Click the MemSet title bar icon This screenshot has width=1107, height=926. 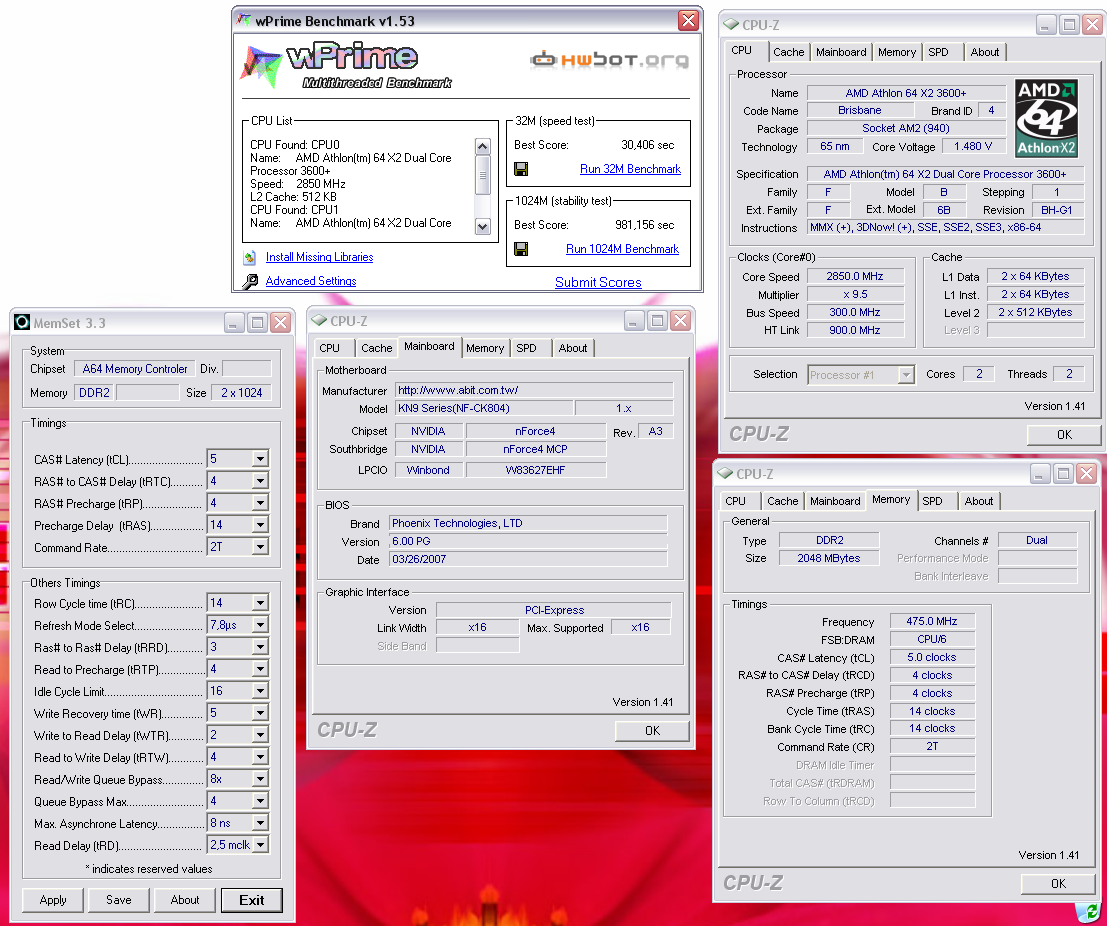point(22,323)
